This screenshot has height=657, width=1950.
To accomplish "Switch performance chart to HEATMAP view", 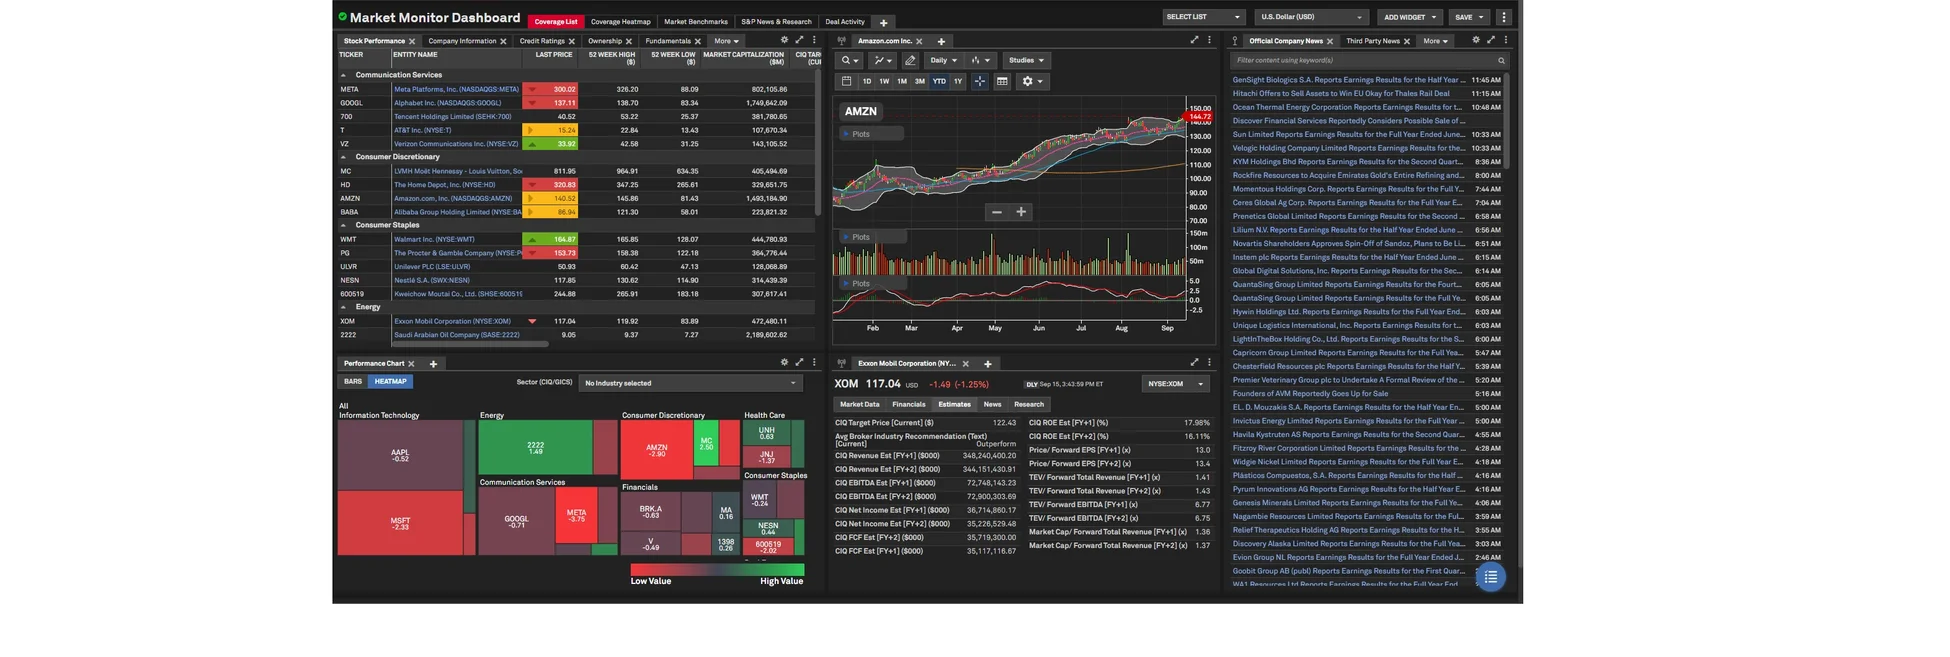I will point(390,381).
